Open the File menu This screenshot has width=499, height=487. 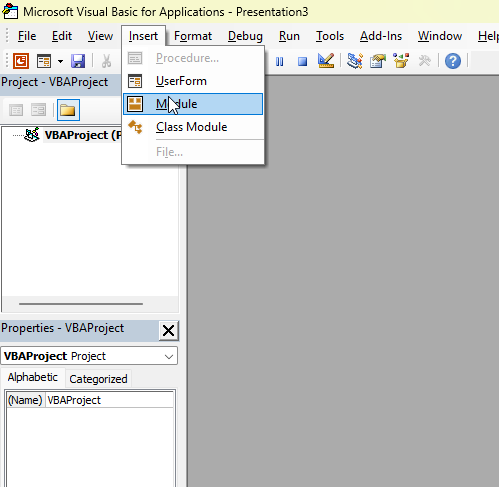click(x=27, y=36)
